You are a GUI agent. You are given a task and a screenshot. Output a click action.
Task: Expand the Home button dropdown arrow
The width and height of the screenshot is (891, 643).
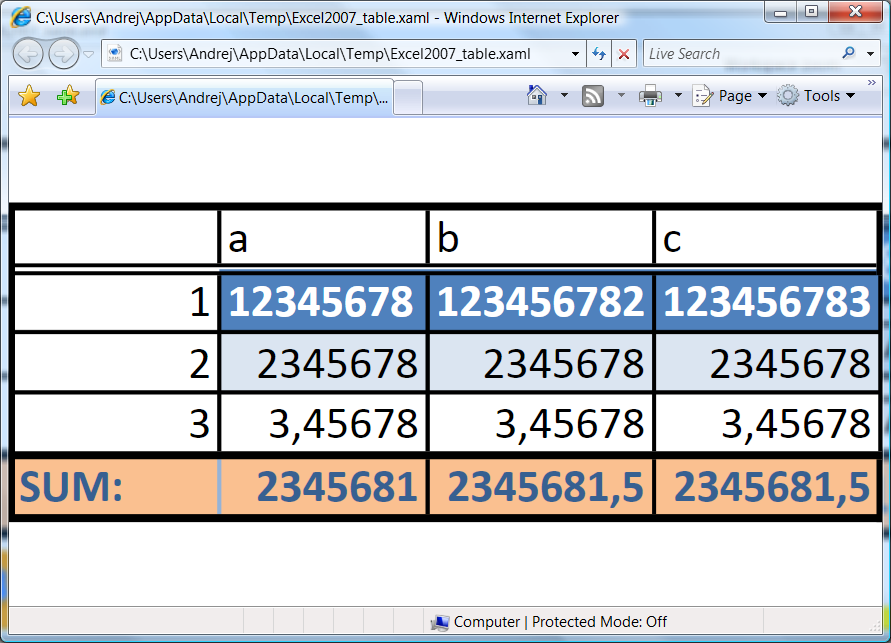coord(564,95)
